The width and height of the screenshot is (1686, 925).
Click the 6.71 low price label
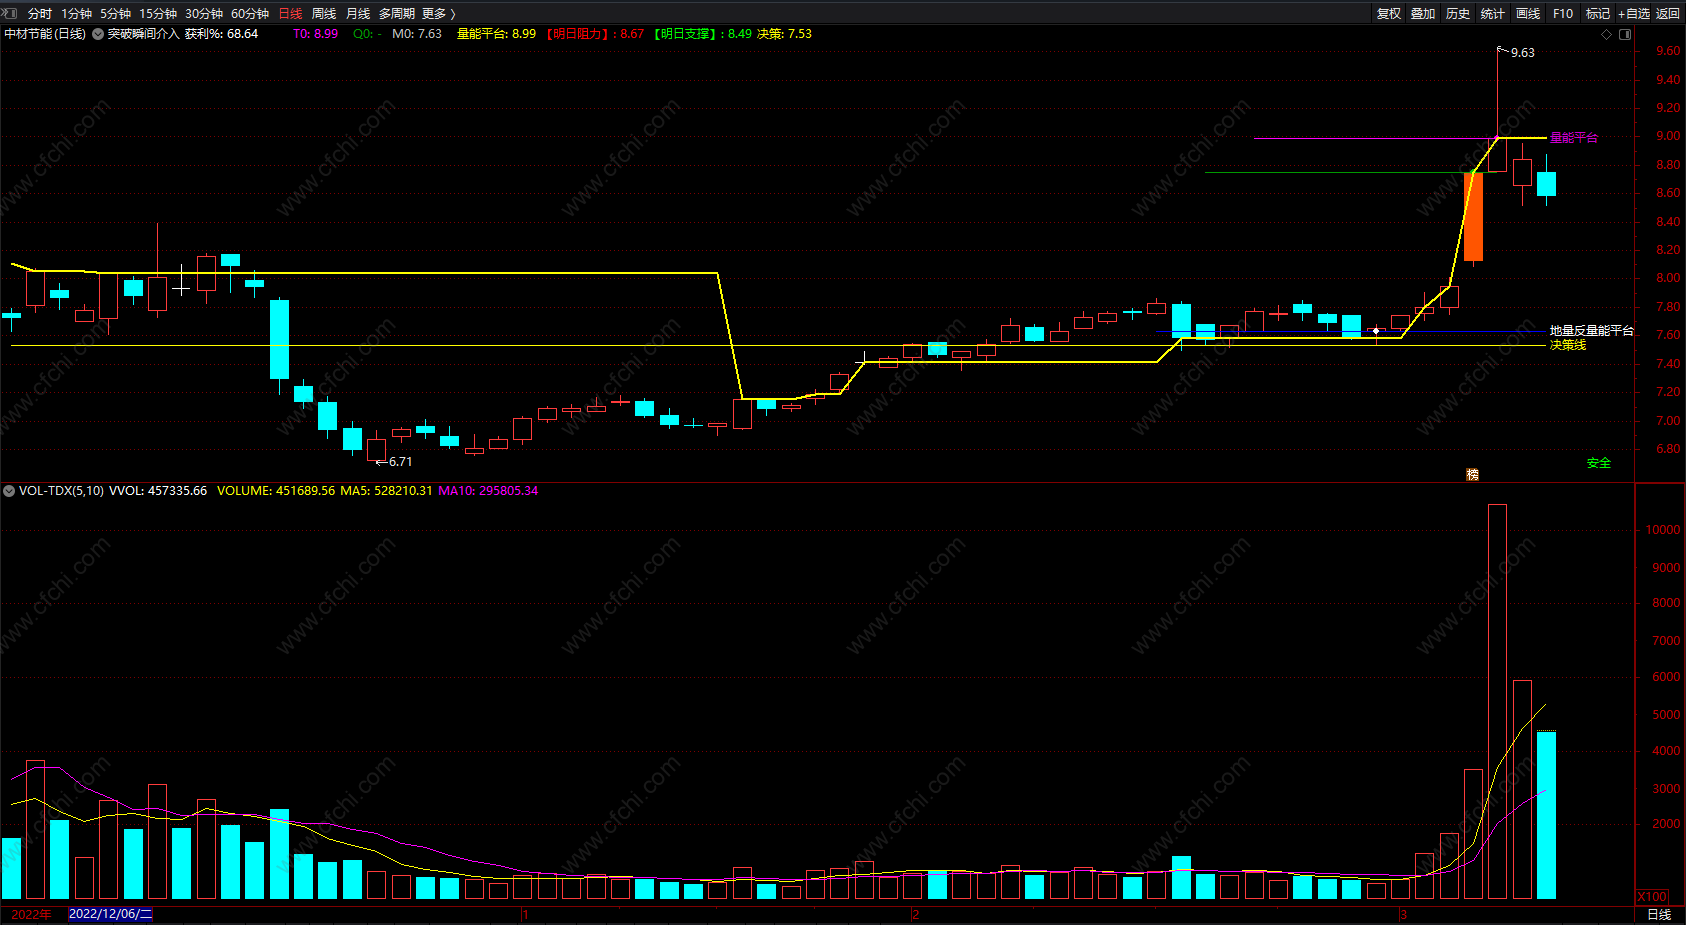(x=400, y=462)
